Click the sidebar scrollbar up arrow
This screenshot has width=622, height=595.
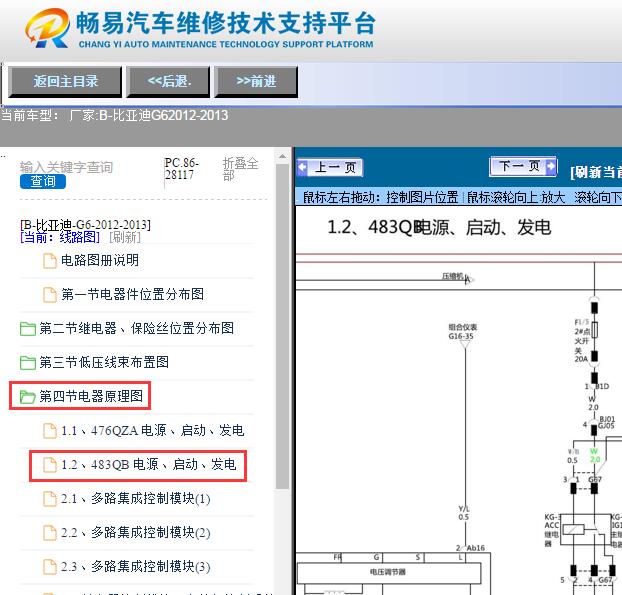282,157
